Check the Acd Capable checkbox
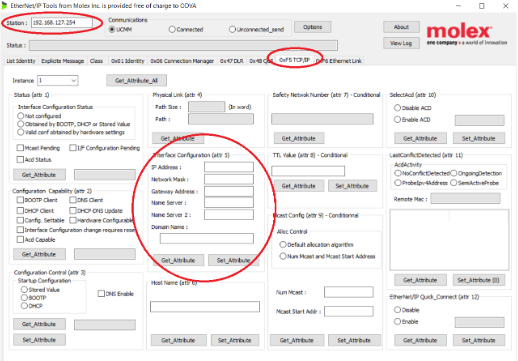This screenshot has width=518, height=361. click(20, 240)
